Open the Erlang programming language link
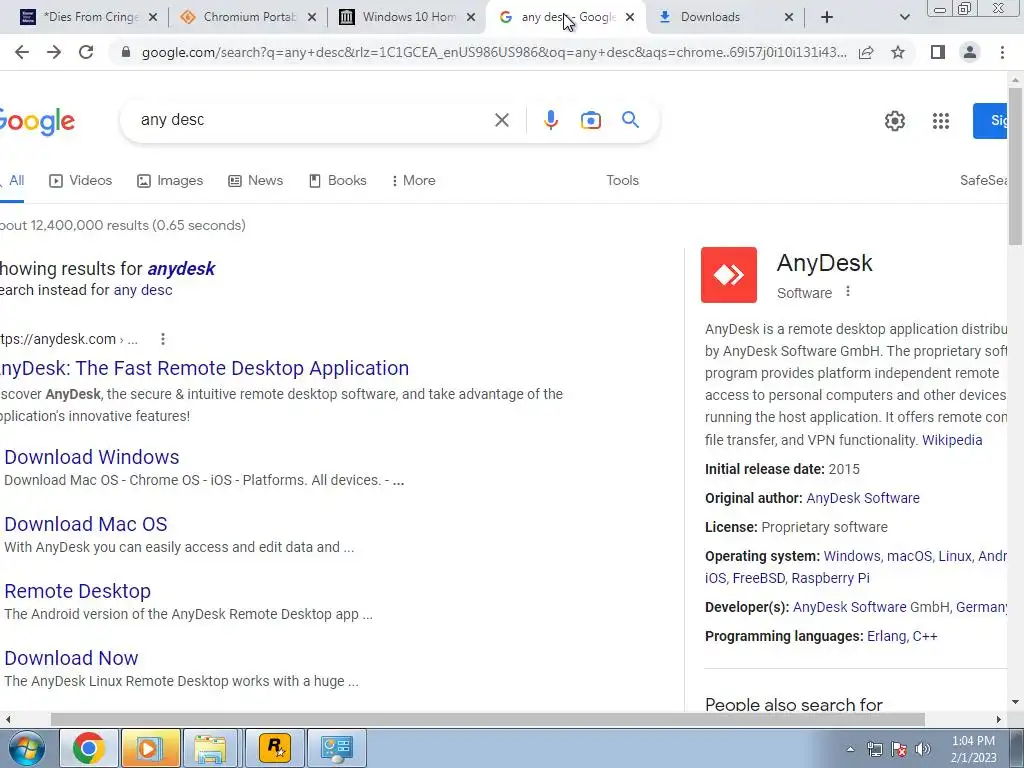Screen dimensions: 1024x768 (886, 637)
